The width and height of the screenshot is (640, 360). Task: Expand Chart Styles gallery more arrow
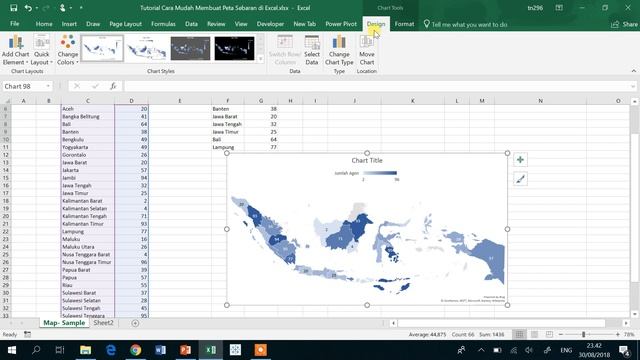pos(260,59)
